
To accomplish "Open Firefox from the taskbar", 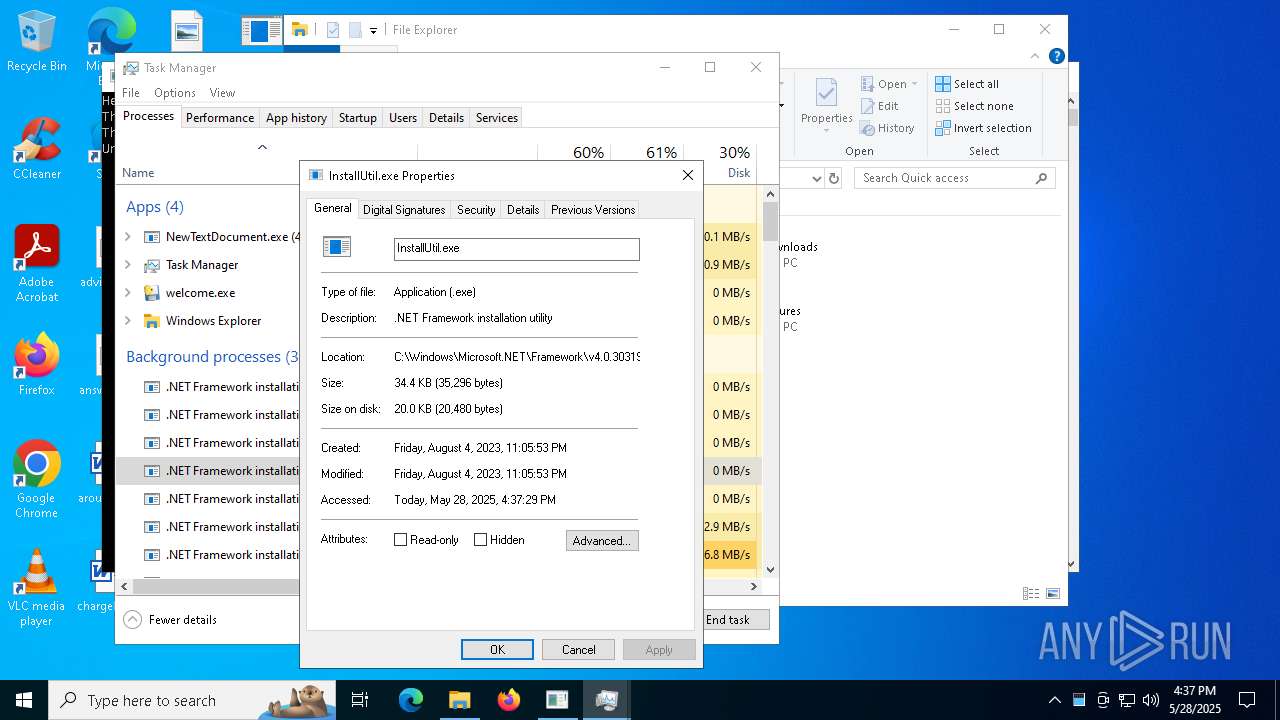I will click(508, 700).
